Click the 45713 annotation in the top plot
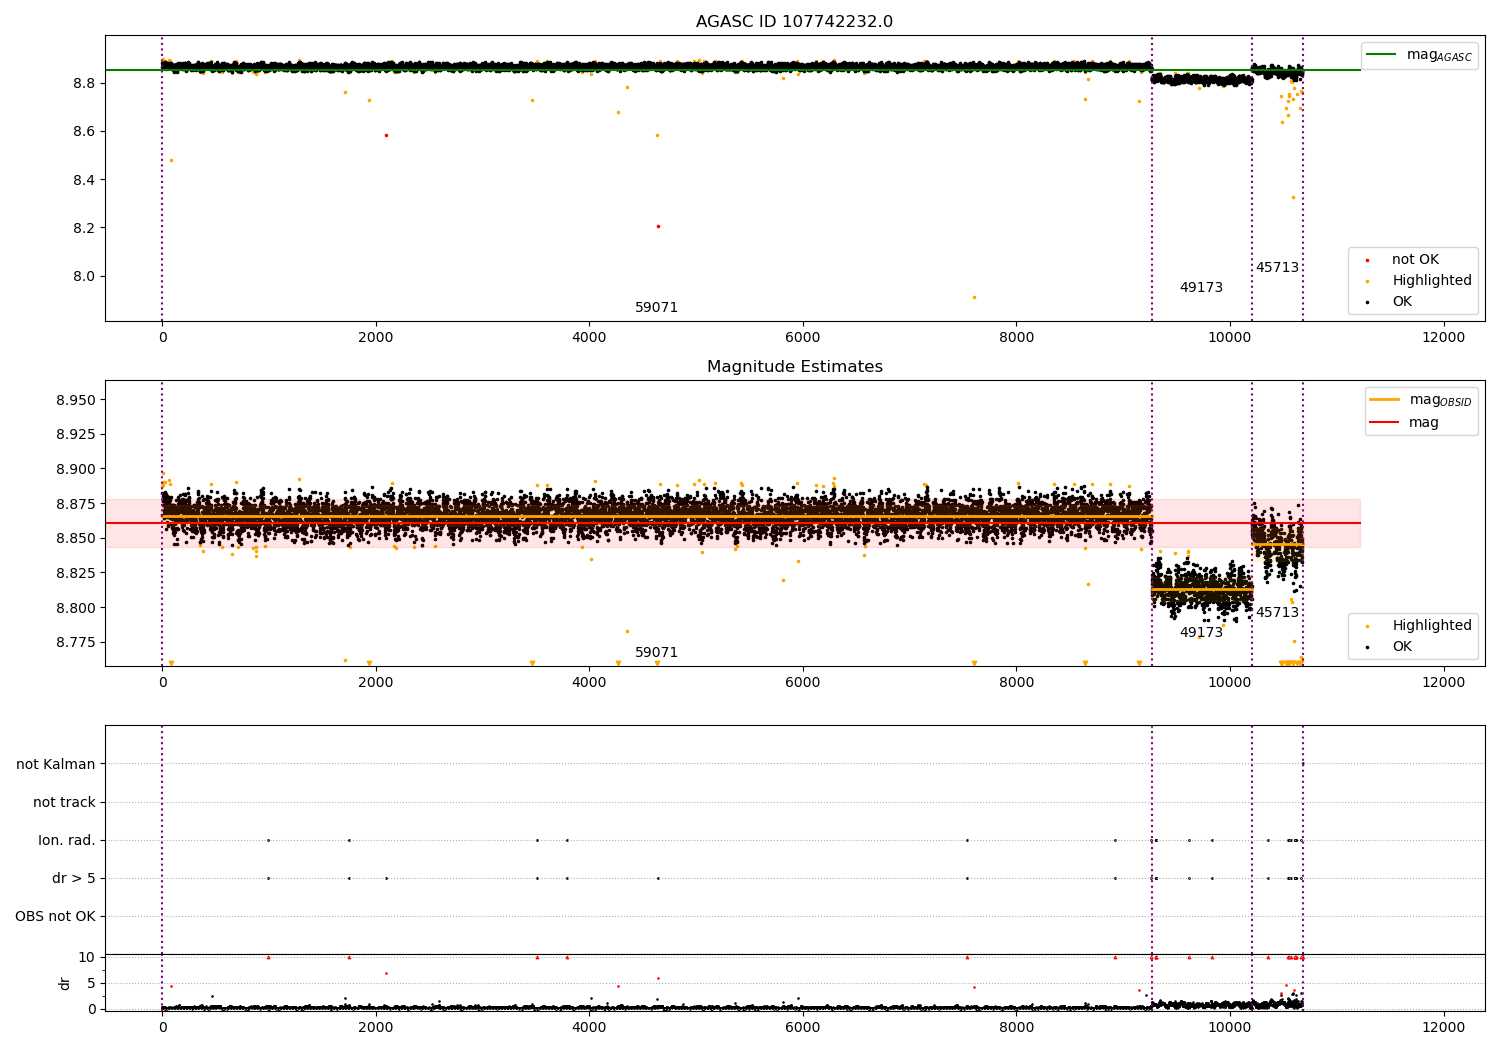This screenshot has height=1050, width=1500. point(1277,268)
